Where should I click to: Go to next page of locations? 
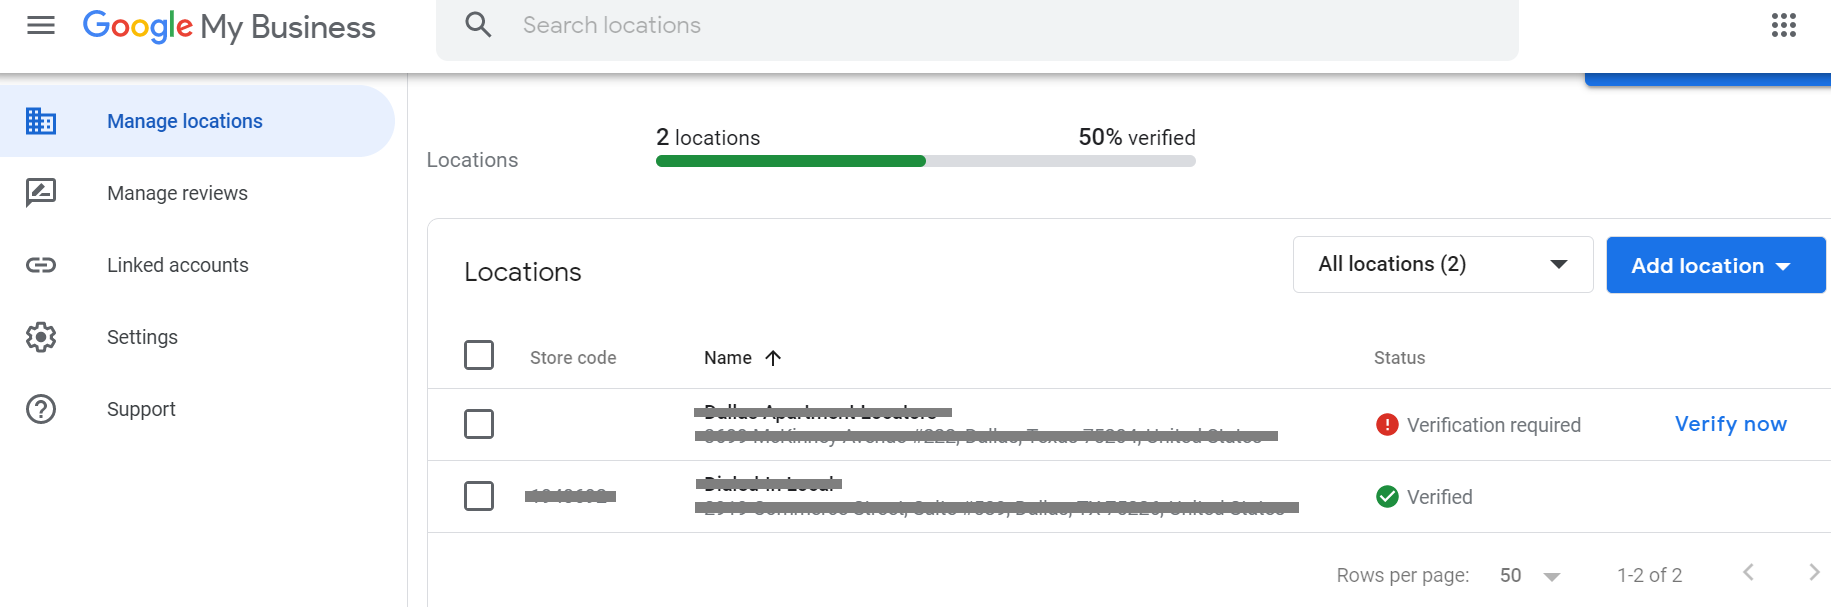pos(1813,572)
